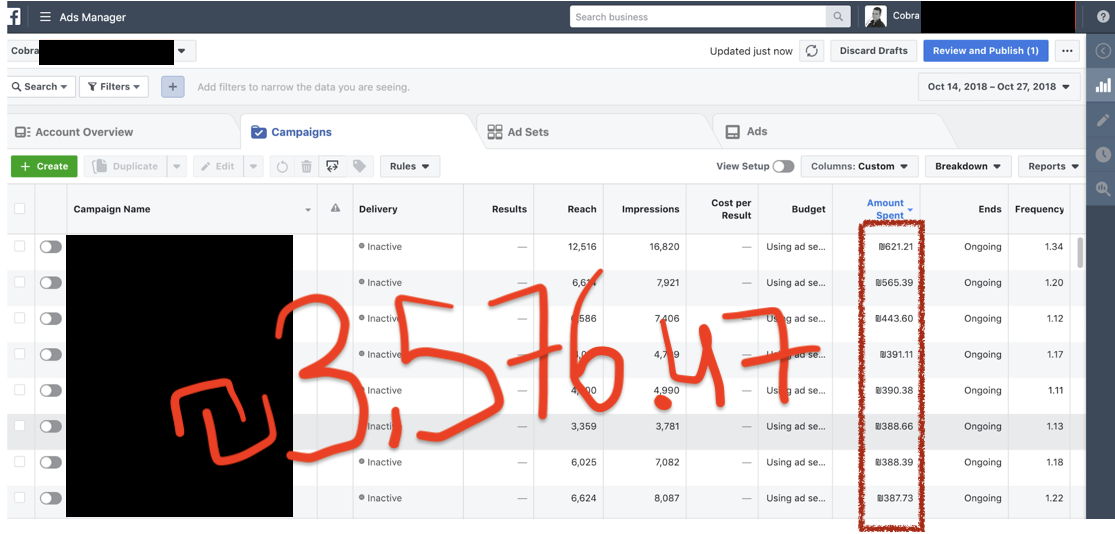Check the select-all campaigns checkbox
The width and height of the screenshot is (1115, 534).
tap(20, 209)
